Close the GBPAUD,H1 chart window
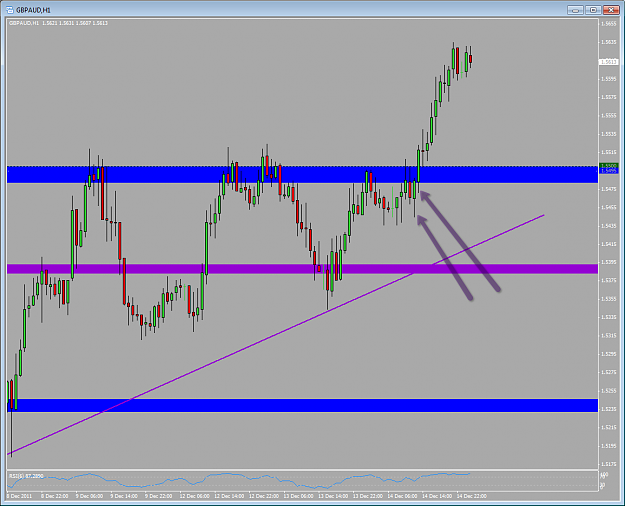 point(611,10)
